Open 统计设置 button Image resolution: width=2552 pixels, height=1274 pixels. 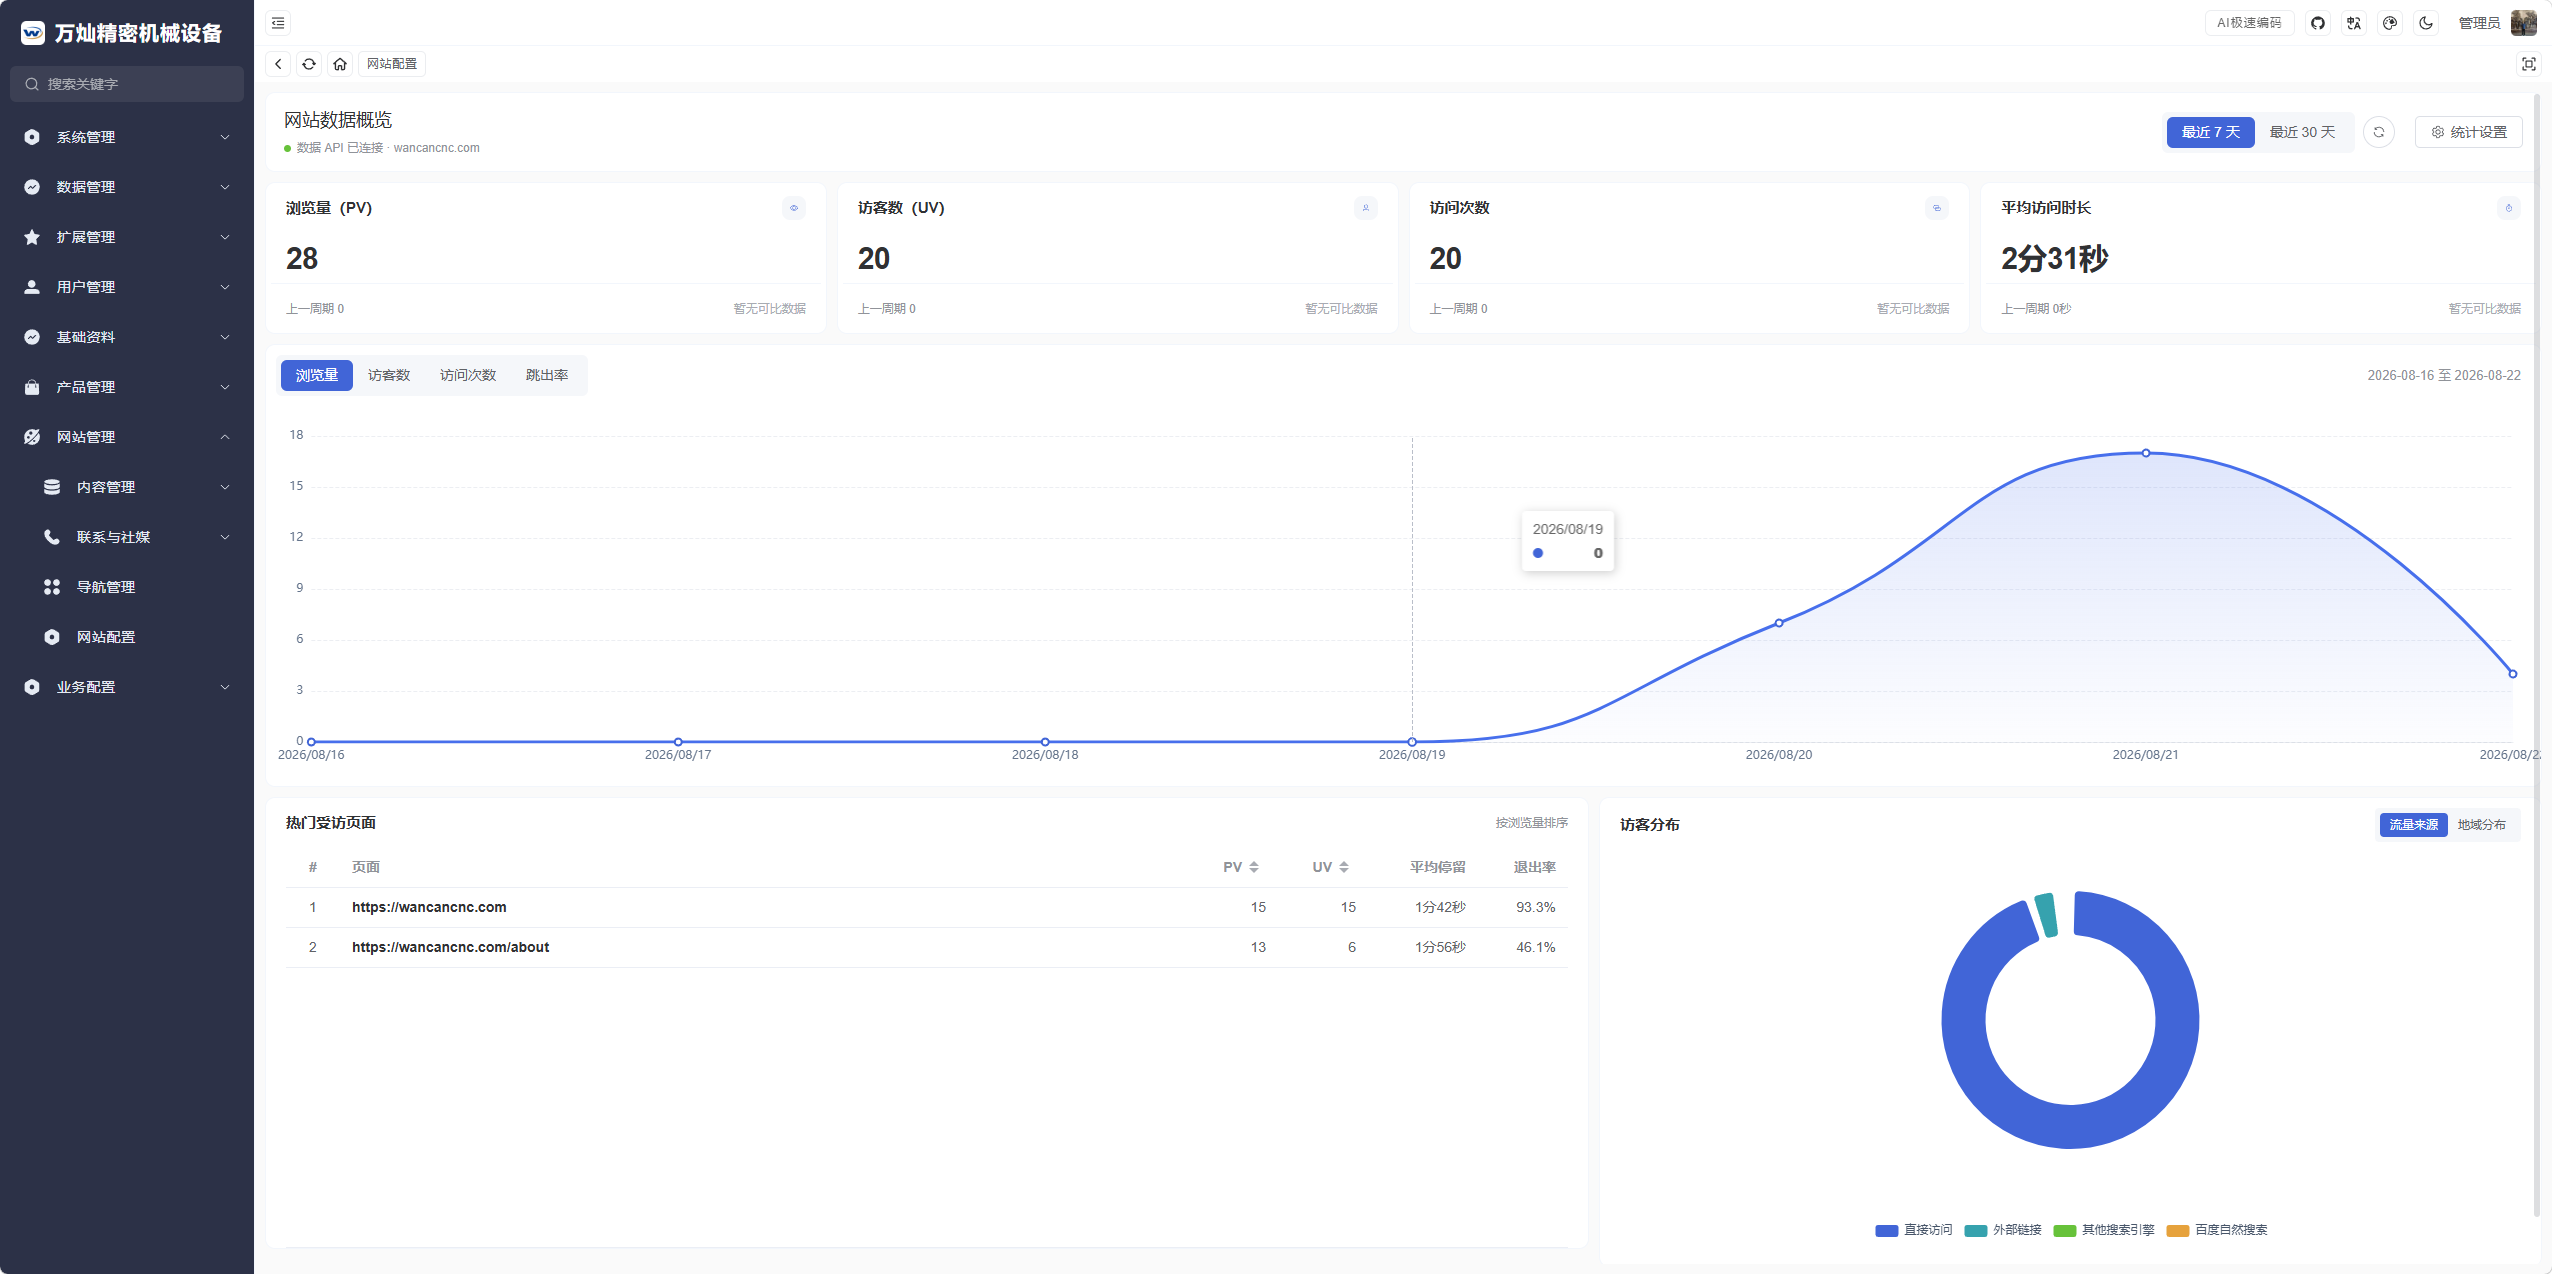pyautogui.click(x=2468, y=132)
